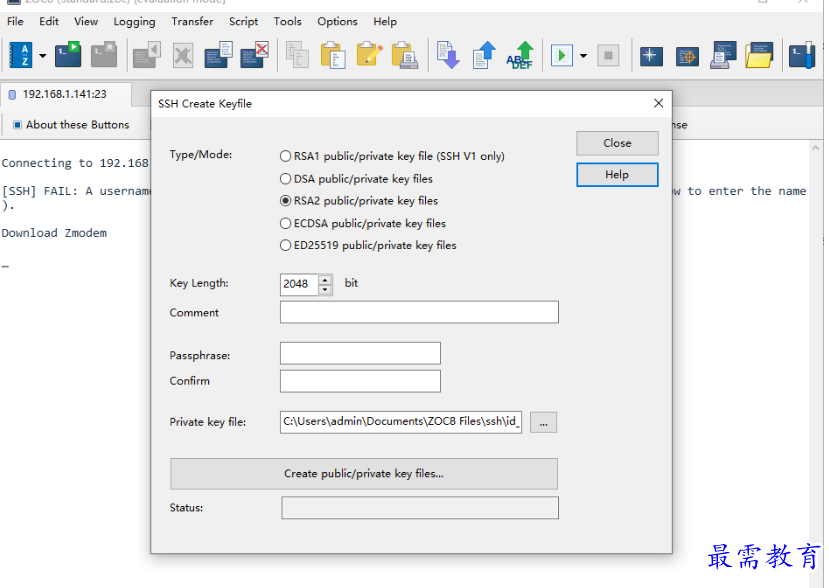829x588 pixels.
Task: Click the gray reconnect terminal arrow icon
Action: (x=146, y=55)
